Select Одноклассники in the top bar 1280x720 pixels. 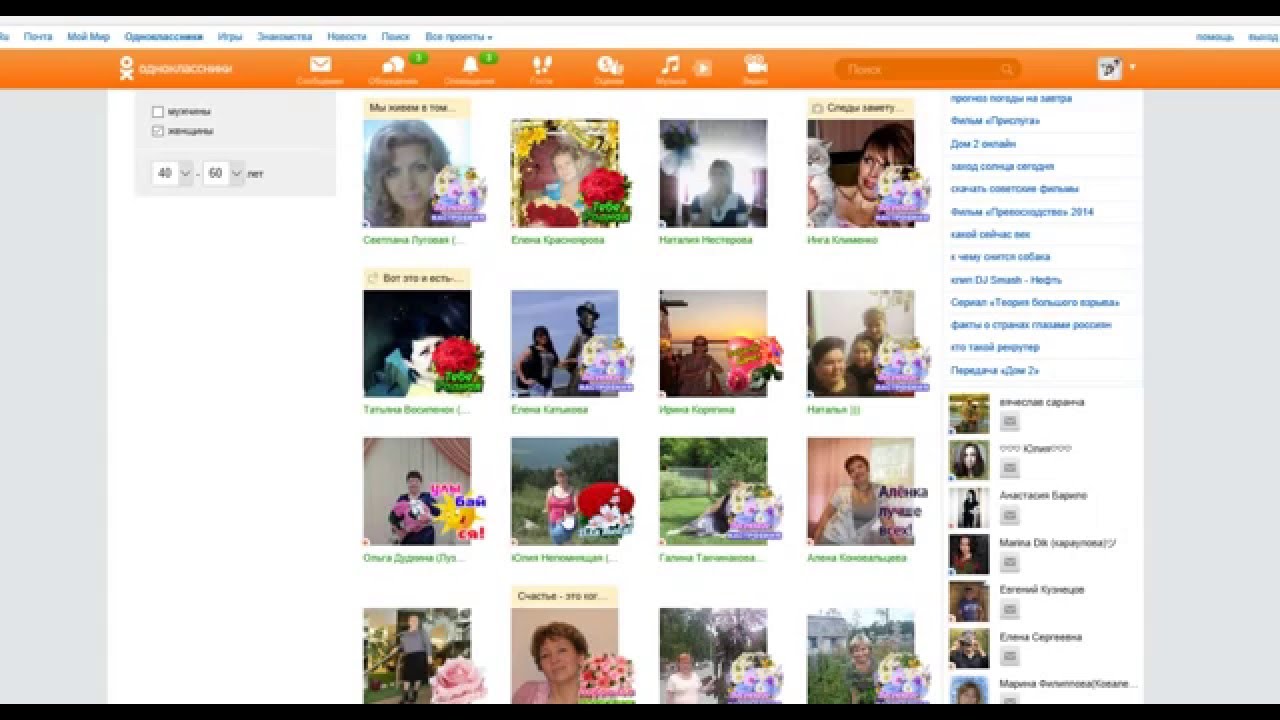click(x=164, y=37)
